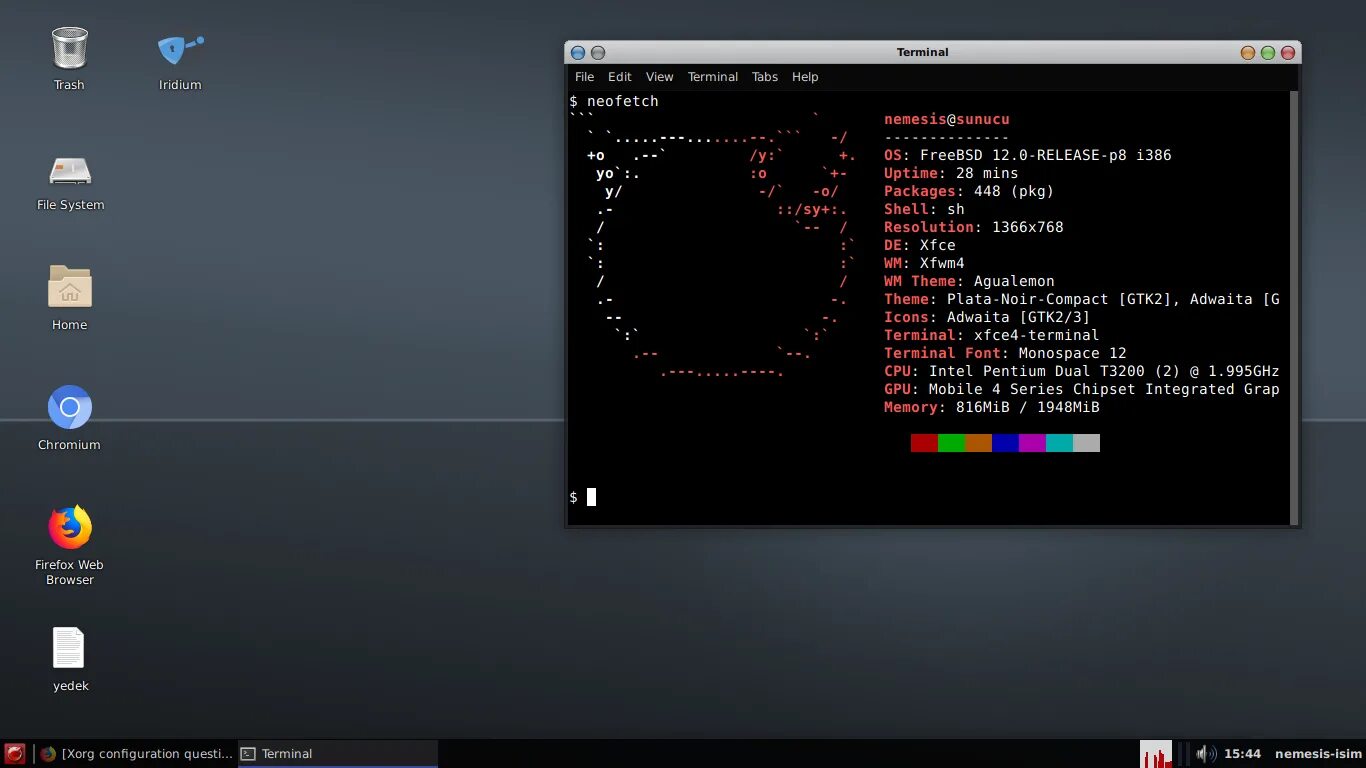The height and width of the screenshot is (768, 1366).
Task: Click the 'Memory: 816MiB / 1948MiB' line
Action: pos(992,407)
